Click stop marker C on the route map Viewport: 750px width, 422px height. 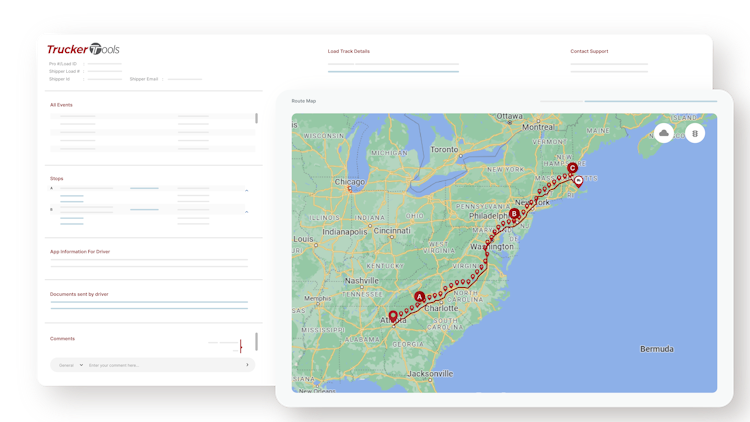[x=573, y=168]
